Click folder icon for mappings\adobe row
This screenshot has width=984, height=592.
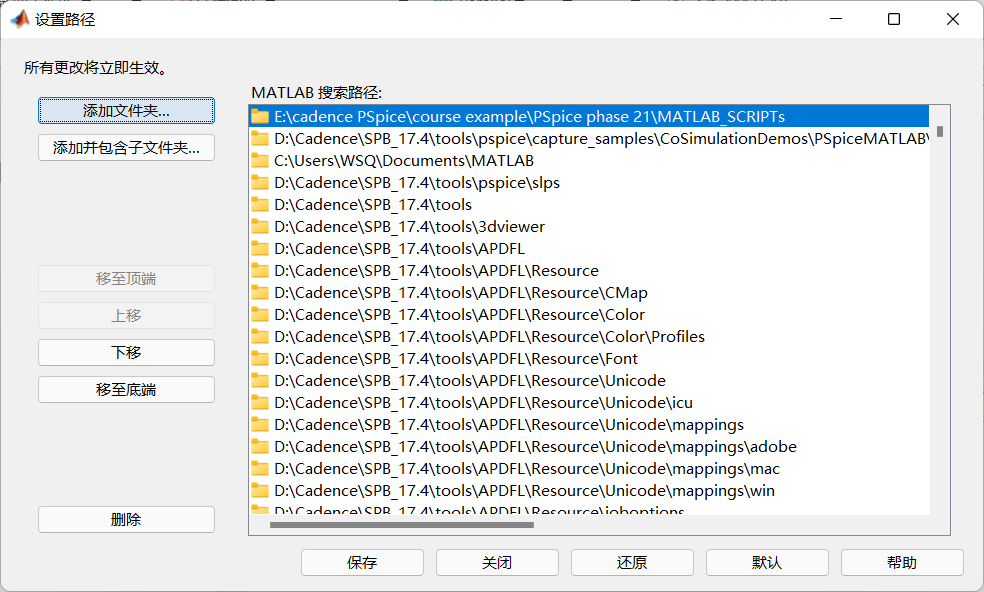pos(260,446)
